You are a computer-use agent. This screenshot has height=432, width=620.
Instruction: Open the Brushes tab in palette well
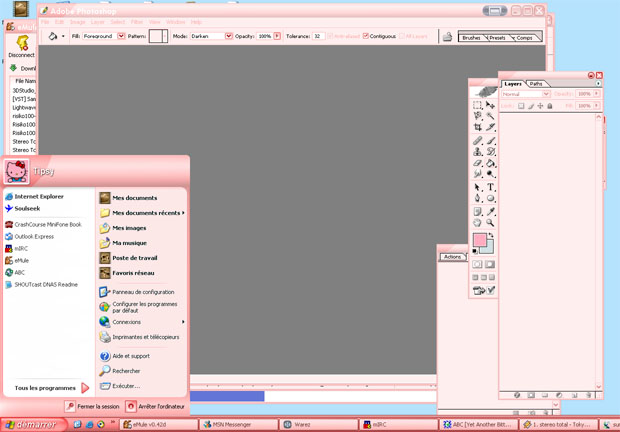pos(471,38)
